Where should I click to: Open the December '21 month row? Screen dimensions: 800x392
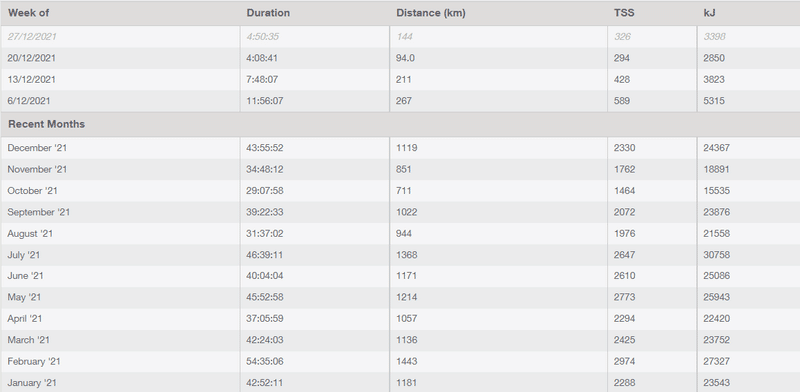point(400,148)
